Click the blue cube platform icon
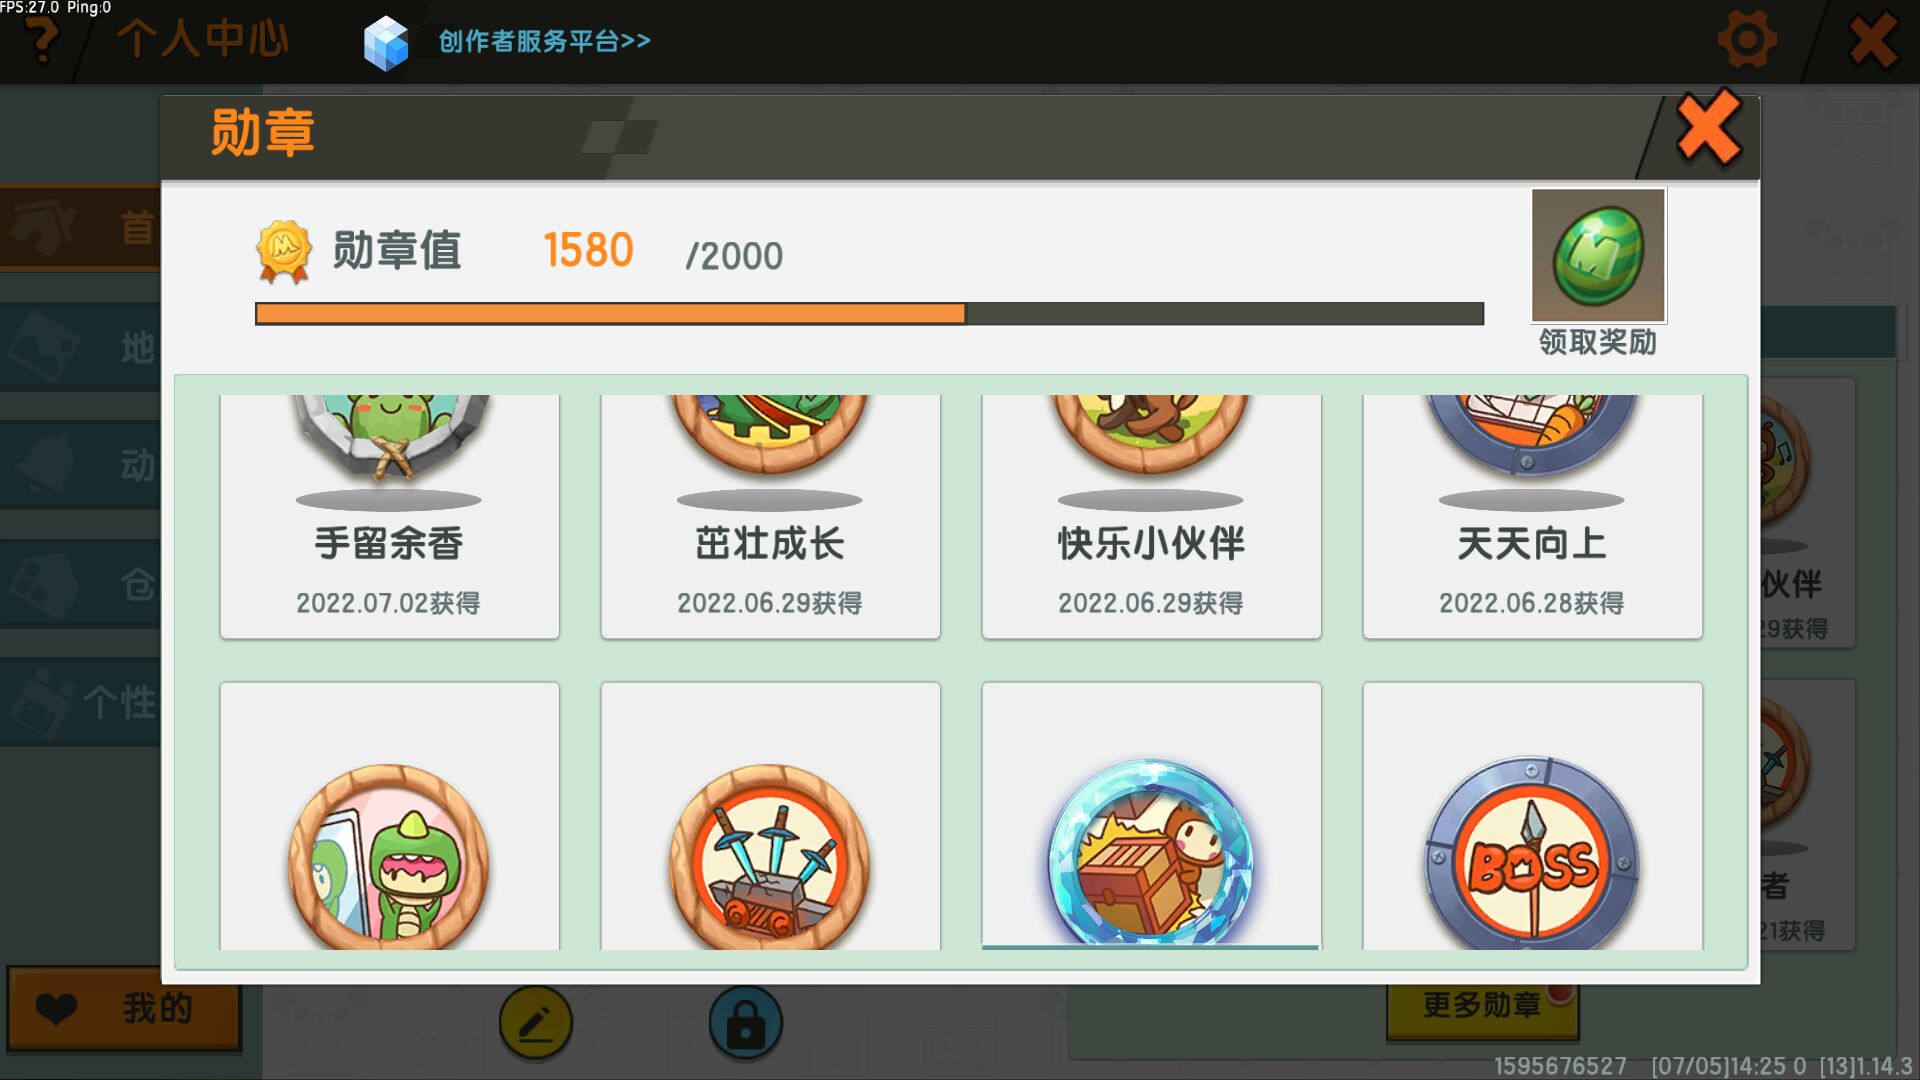Image resolution: width=1920 pixels, height=1080 pixels. coord(386,43)
